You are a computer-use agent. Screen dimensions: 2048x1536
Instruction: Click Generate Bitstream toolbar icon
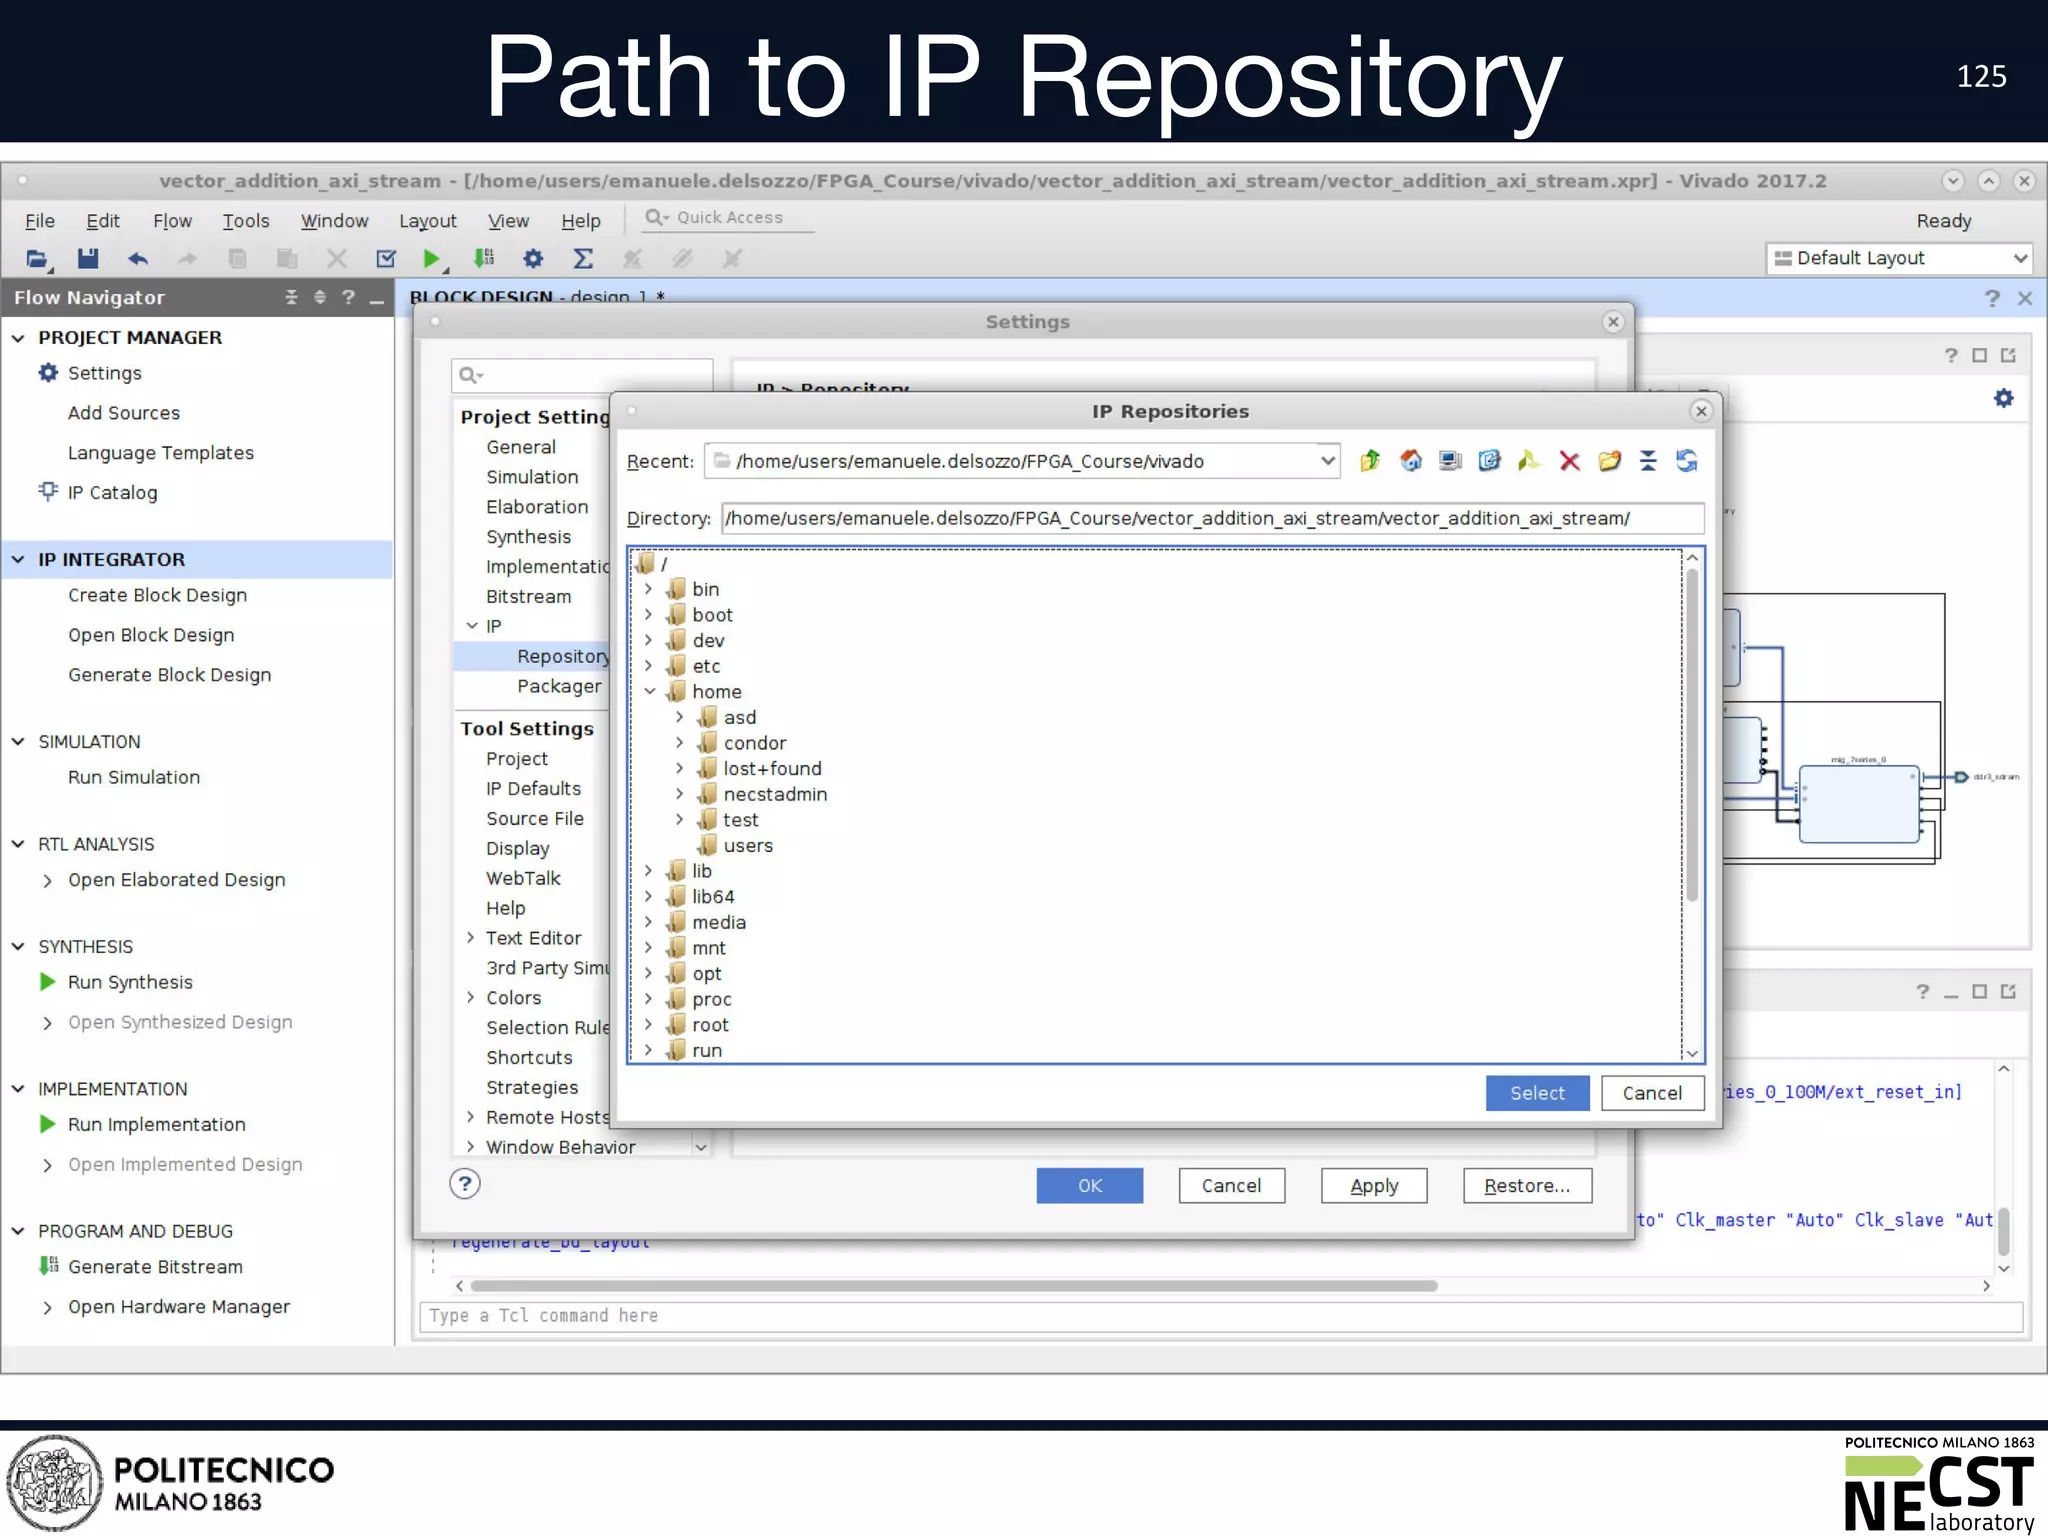[x=484, y=259]
